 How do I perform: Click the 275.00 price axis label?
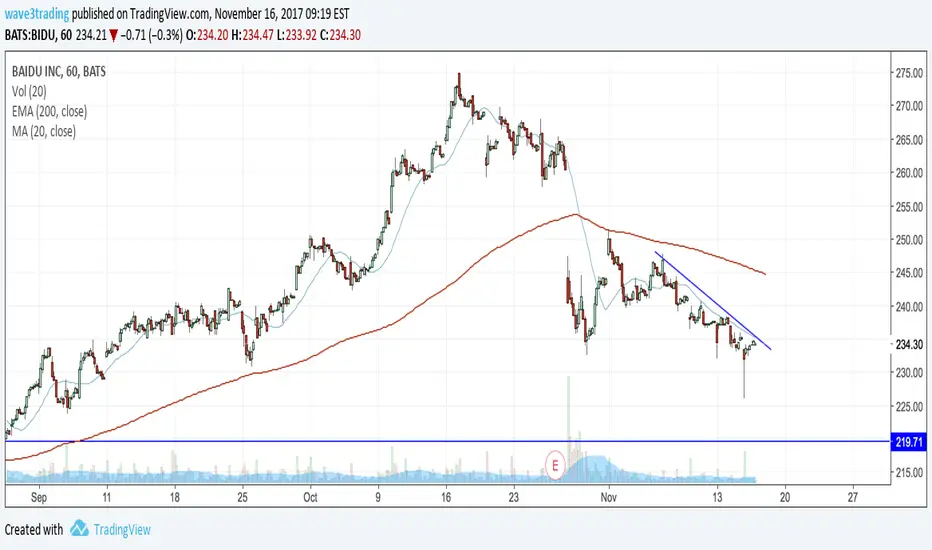click(909, 73)
